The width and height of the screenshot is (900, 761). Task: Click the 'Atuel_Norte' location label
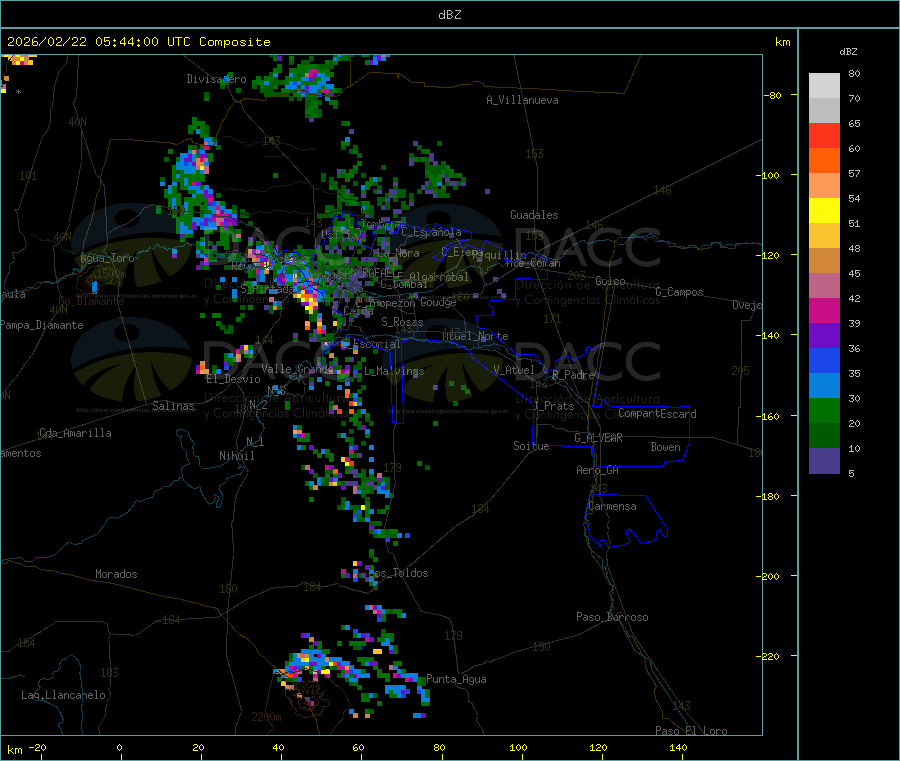pos(475,336)
